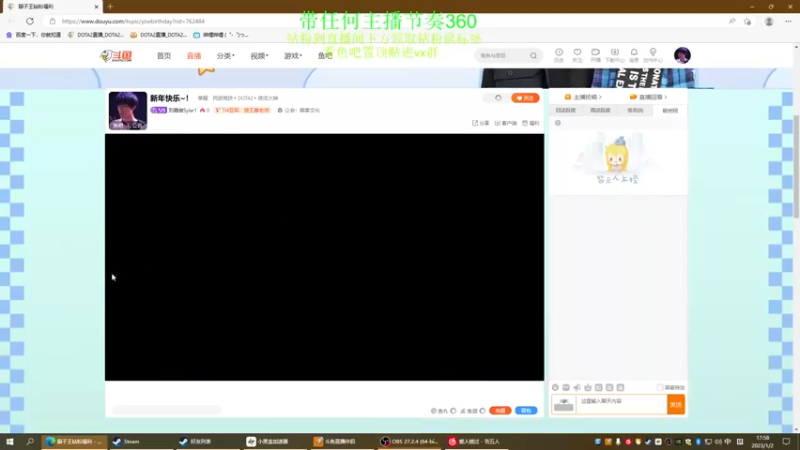800x450 pixels.
Task: Open the envelope icon in chat toolbar
Action: [x=566, y=387]
